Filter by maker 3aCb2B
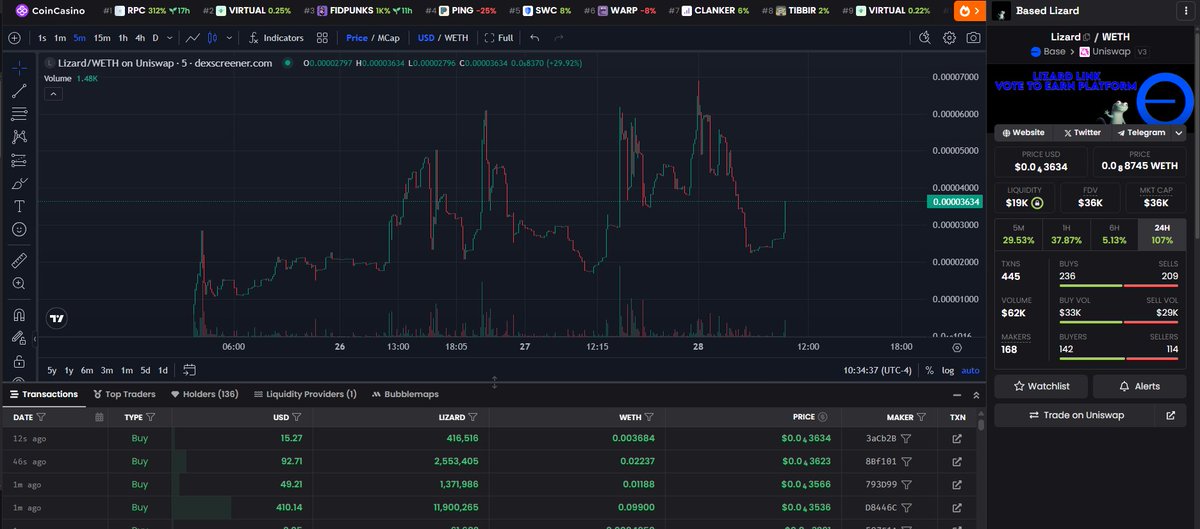The height and width of the screenshot is (529, 1200). point(907,438)
